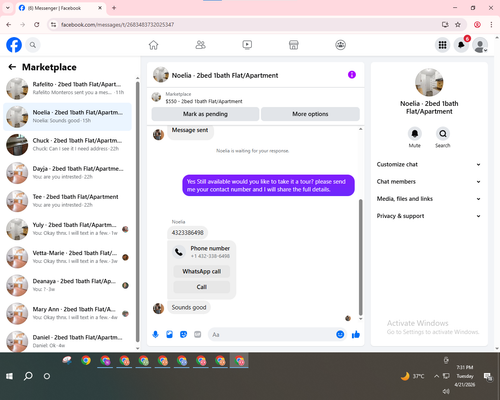Open the Groups icon in top navigation

pos(340,45)
